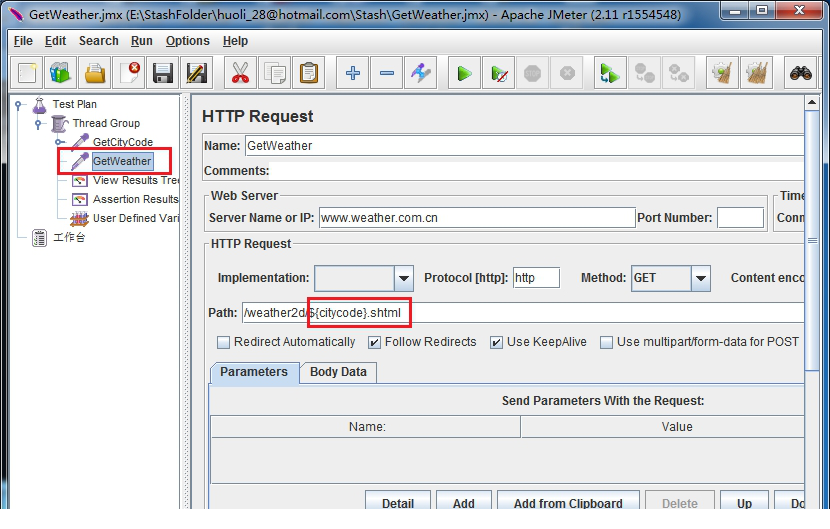Click the Remote Shutdown All icon

(x=678, y=73)
